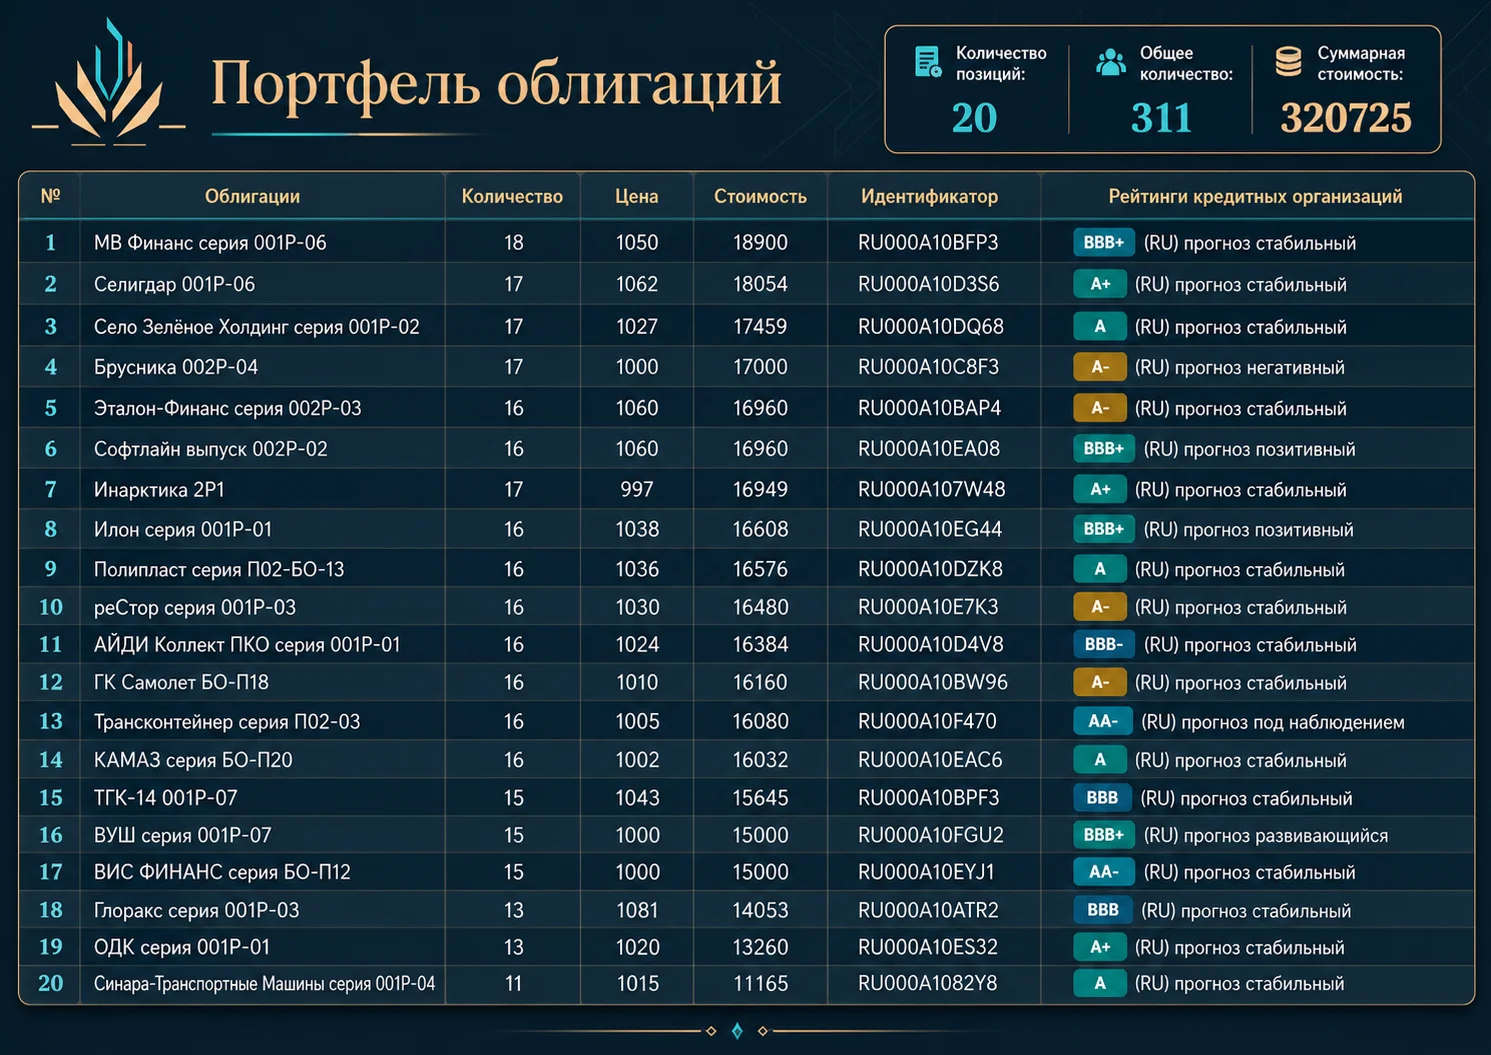This screenshot has height=1055, width=1491.
Task: Click the Облигации column header
Action: 252,196
